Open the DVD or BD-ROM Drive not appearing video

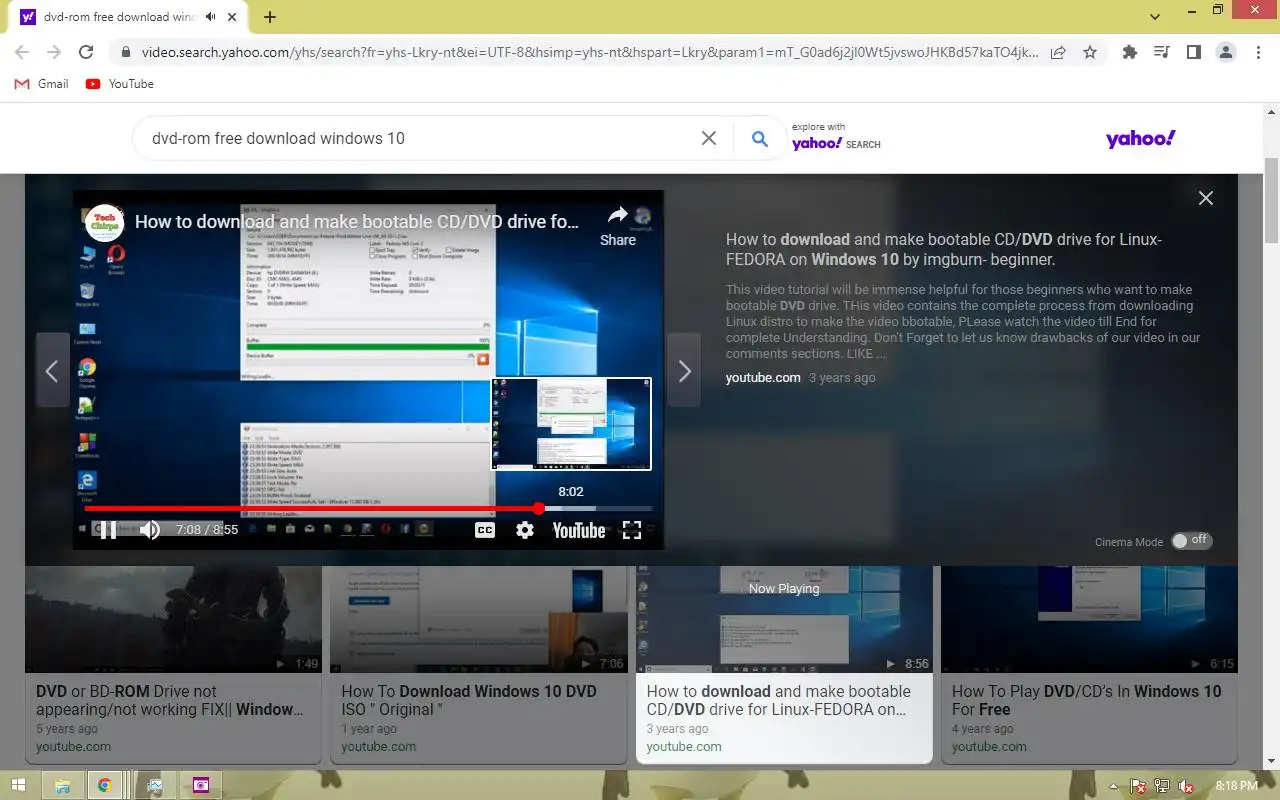pos(173,618)
